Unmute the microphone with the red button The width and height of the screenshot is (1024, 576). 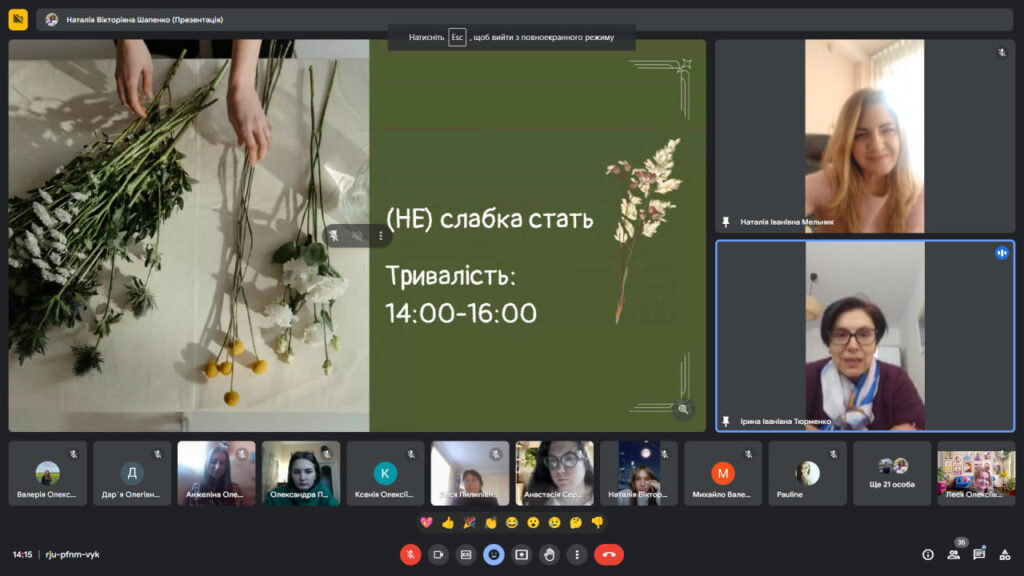(x=410, y=554)
